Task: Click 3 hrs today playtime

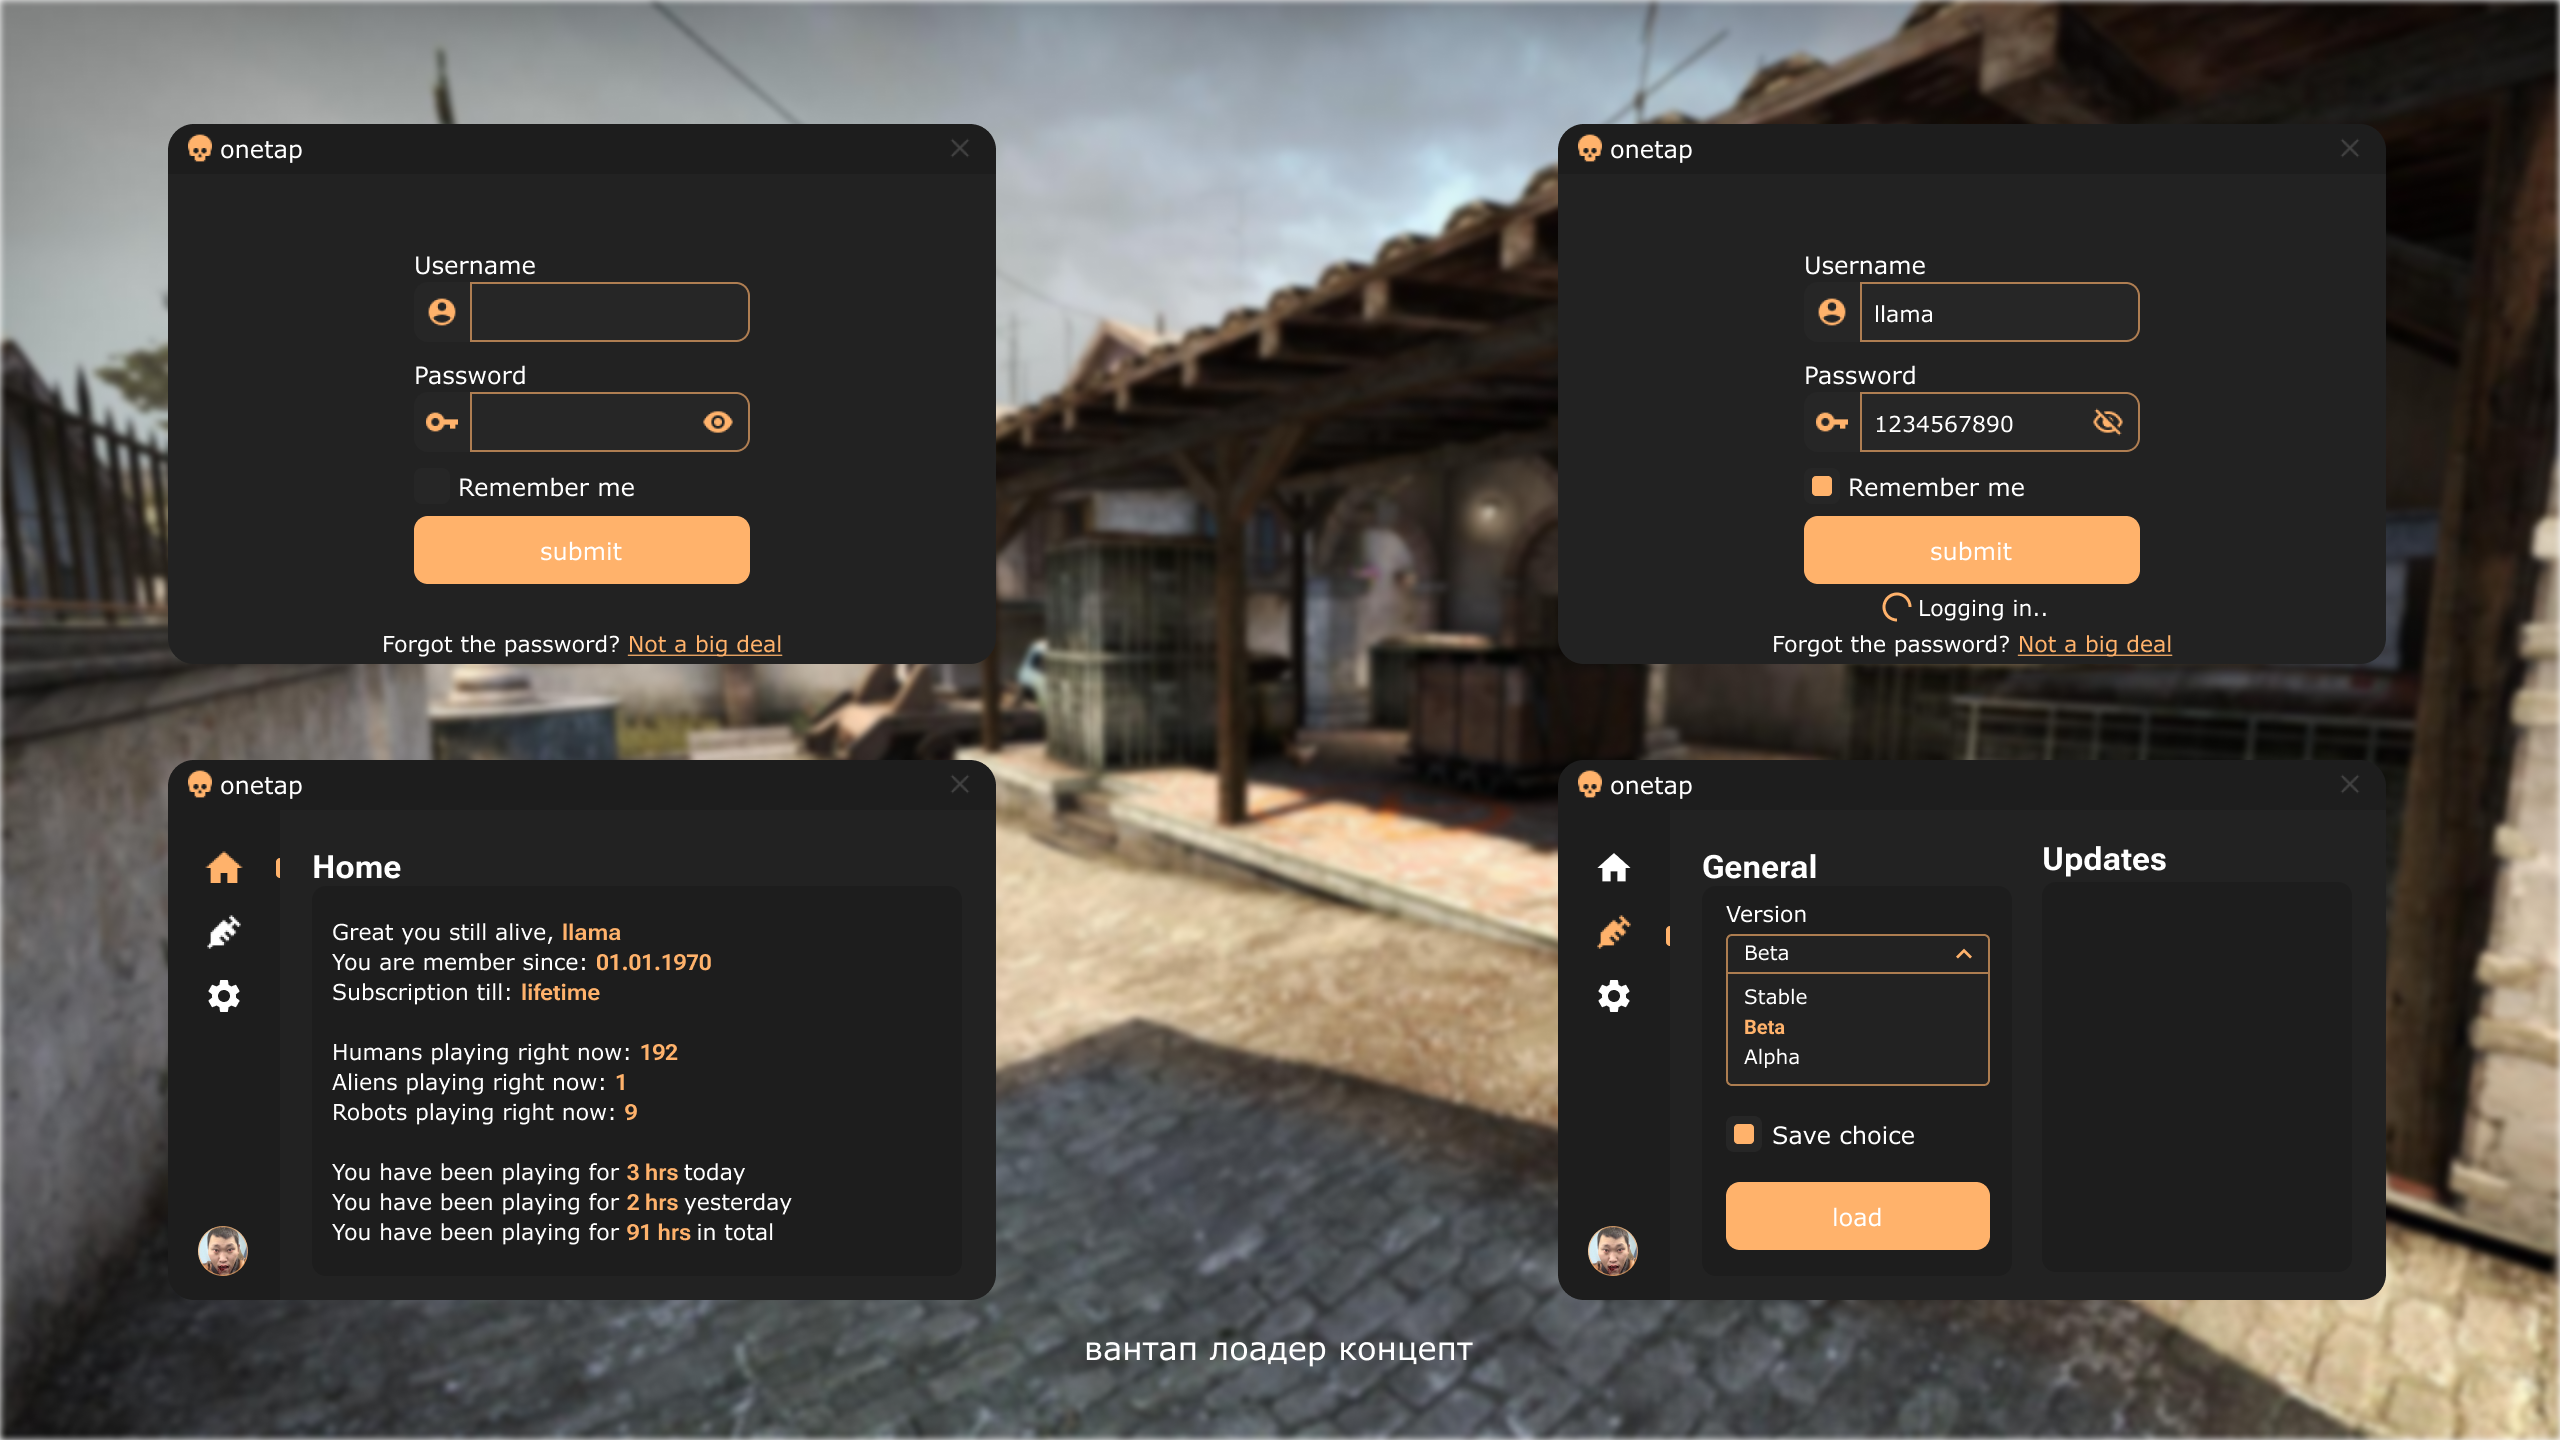Action: pyautogui.click(x=652, y=1172)
